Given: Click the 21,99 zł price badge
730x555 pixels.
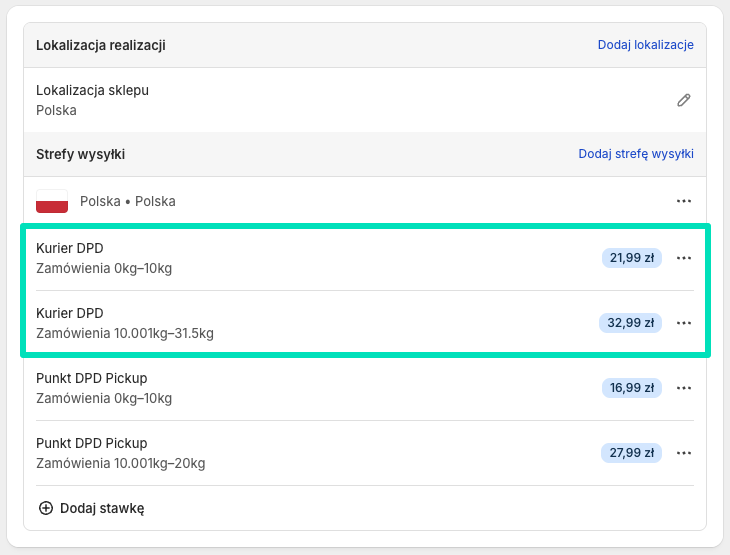Looking at the screenshot, I should point(631,258).
